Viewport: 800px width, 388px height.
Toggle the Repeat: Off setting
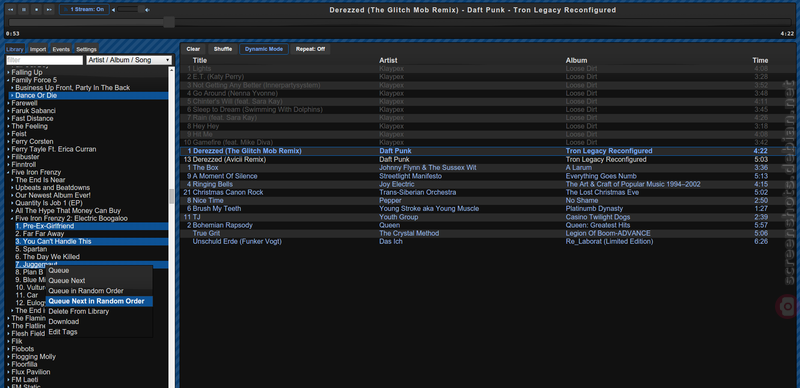310,49
